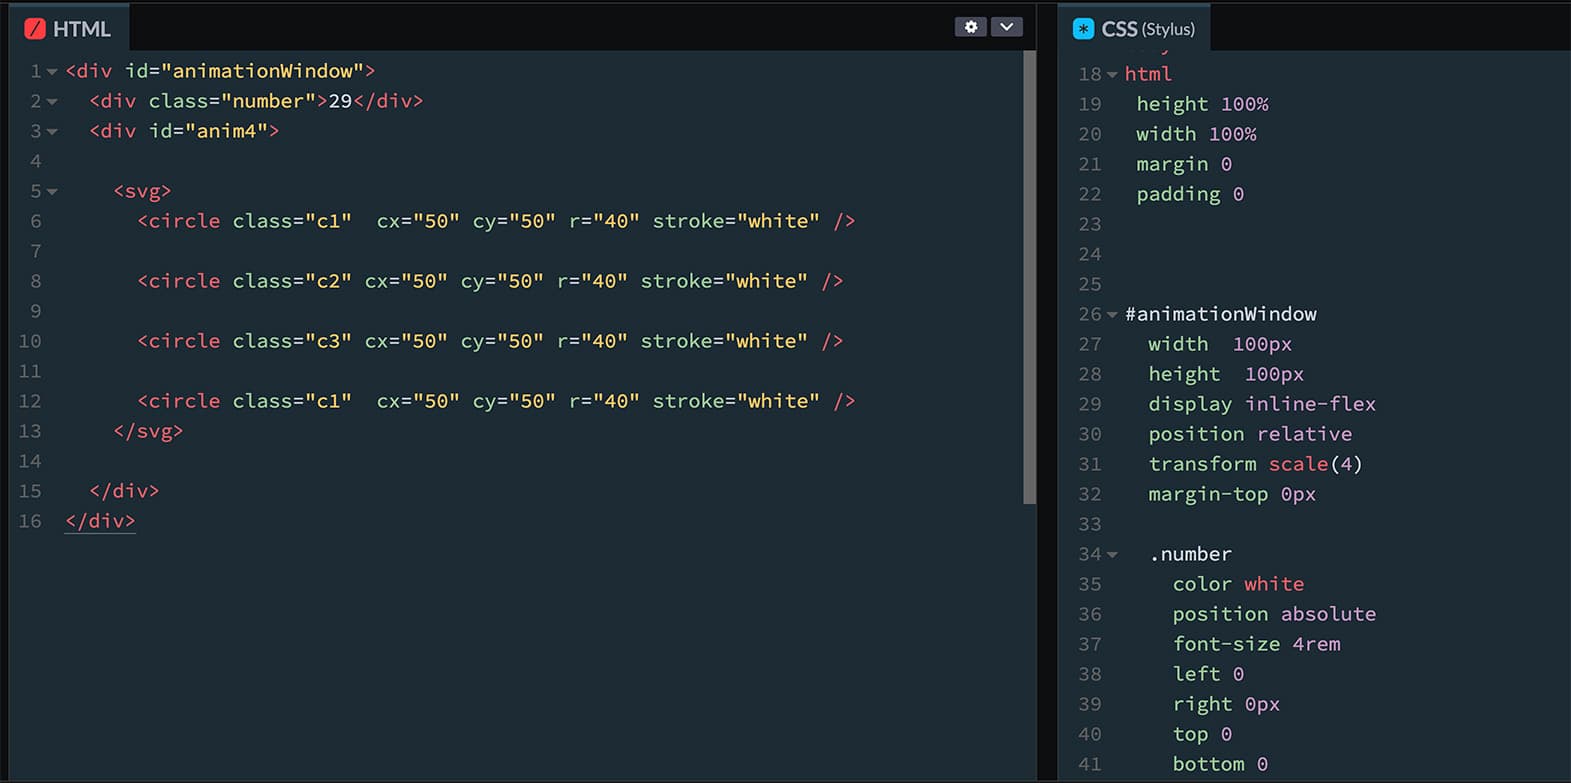
Task: Collapse the .number fold arrow at line 34
Action: [1112, 555]
